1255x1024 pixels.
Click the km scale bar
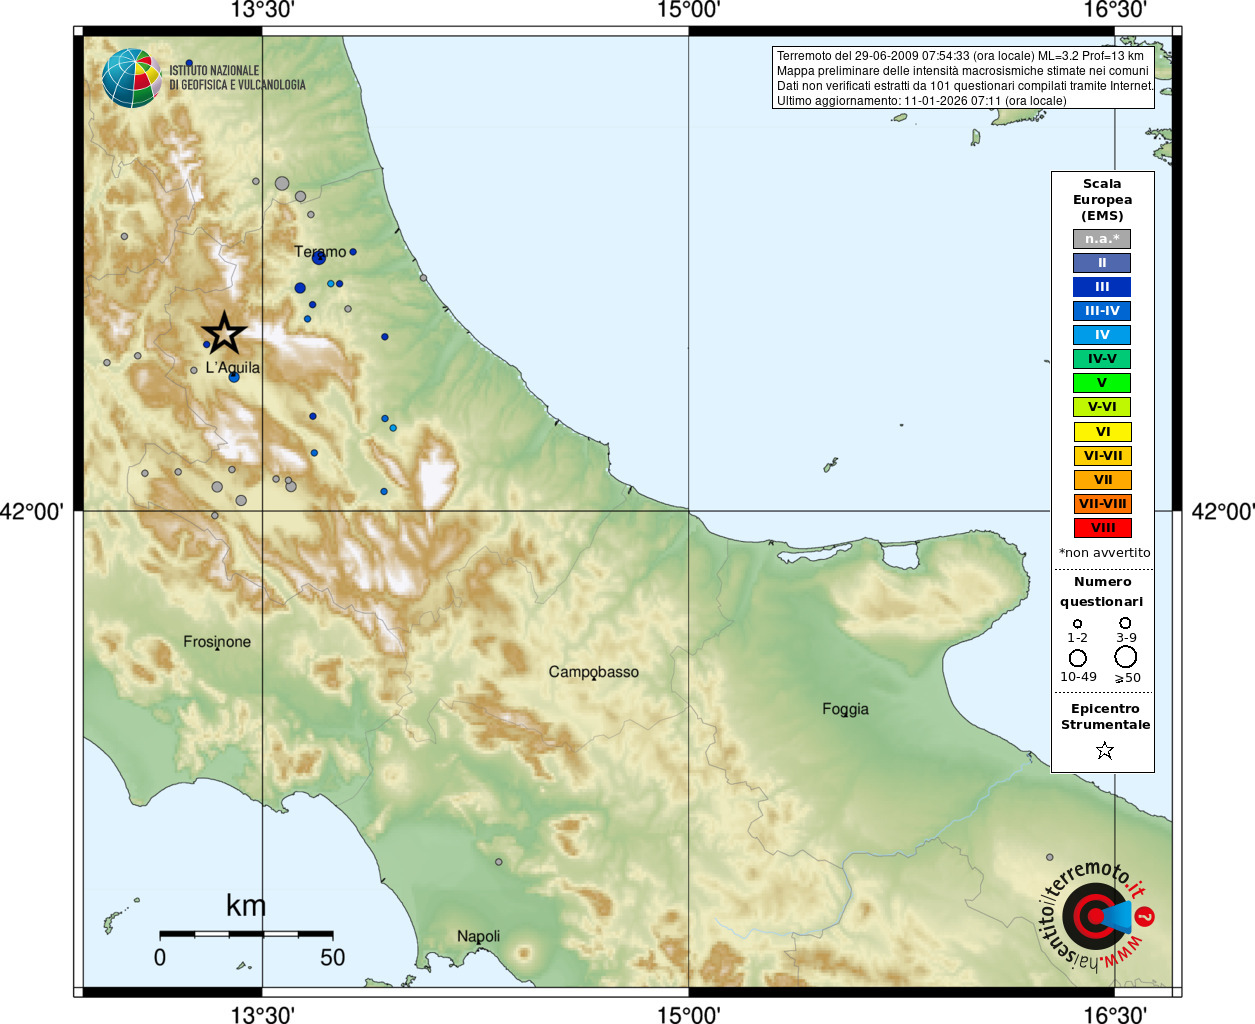[x=246, y=934]
